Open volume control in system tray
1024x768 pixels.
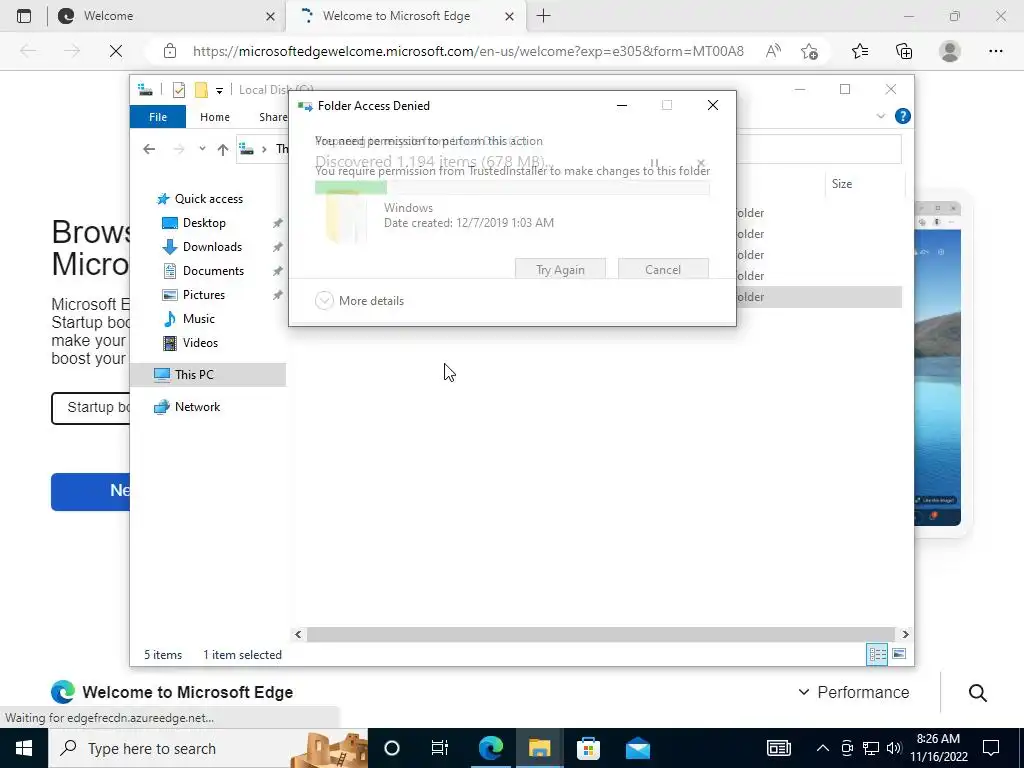(x=894, y=748)
